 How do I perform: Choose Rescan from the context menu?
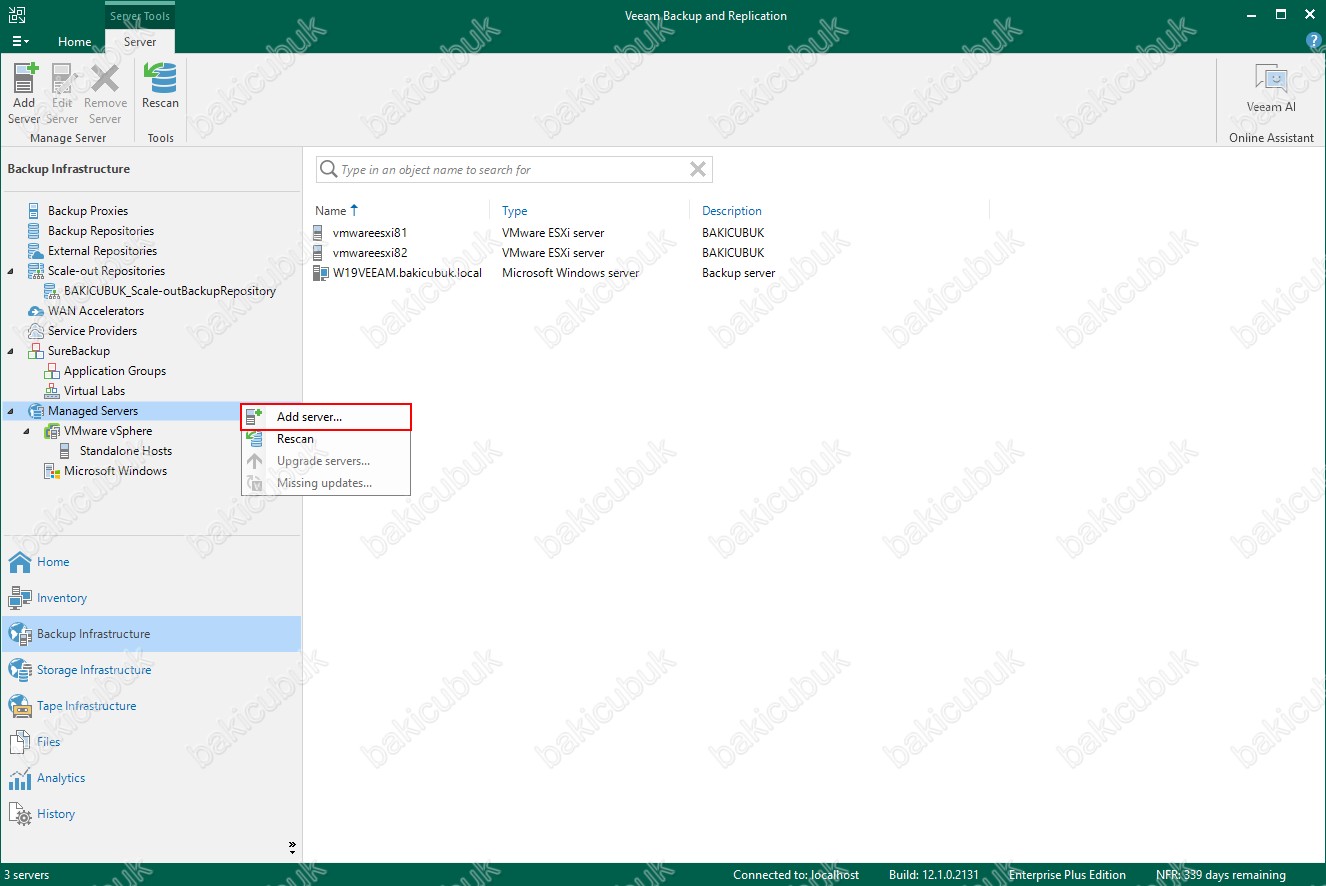pyautogui.click(x=326, y=439)
